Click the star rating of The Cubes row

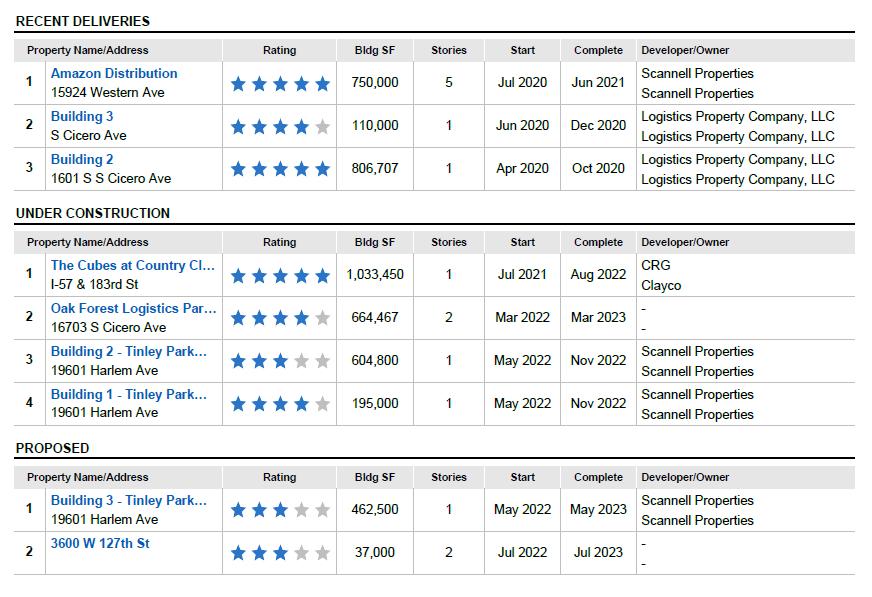coord(280,276)
